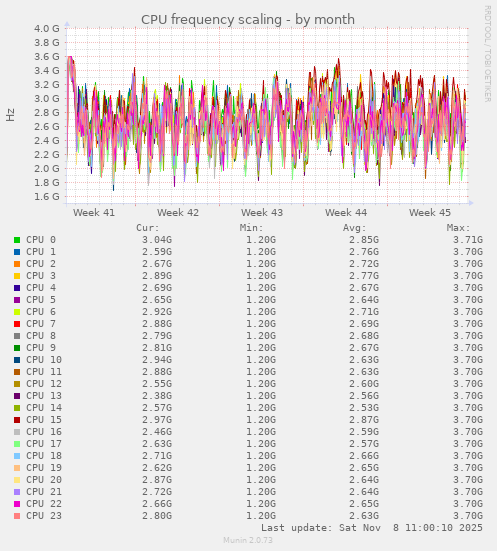Click the 'Min:' column header

[x=252, y=228]
